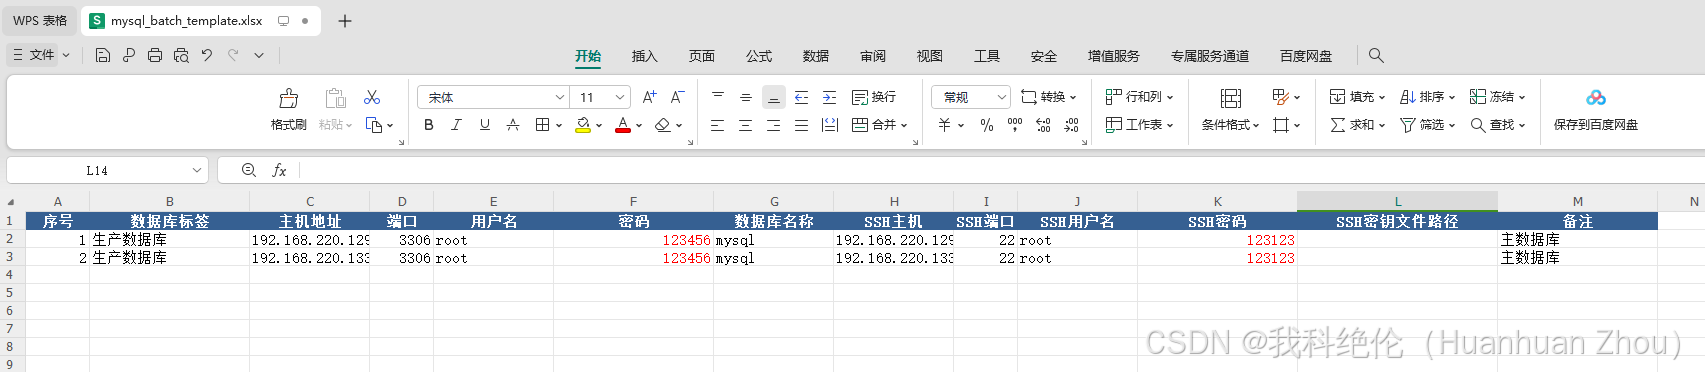Toggle italic formatting

pyautogui.click(x=457, y=125)
